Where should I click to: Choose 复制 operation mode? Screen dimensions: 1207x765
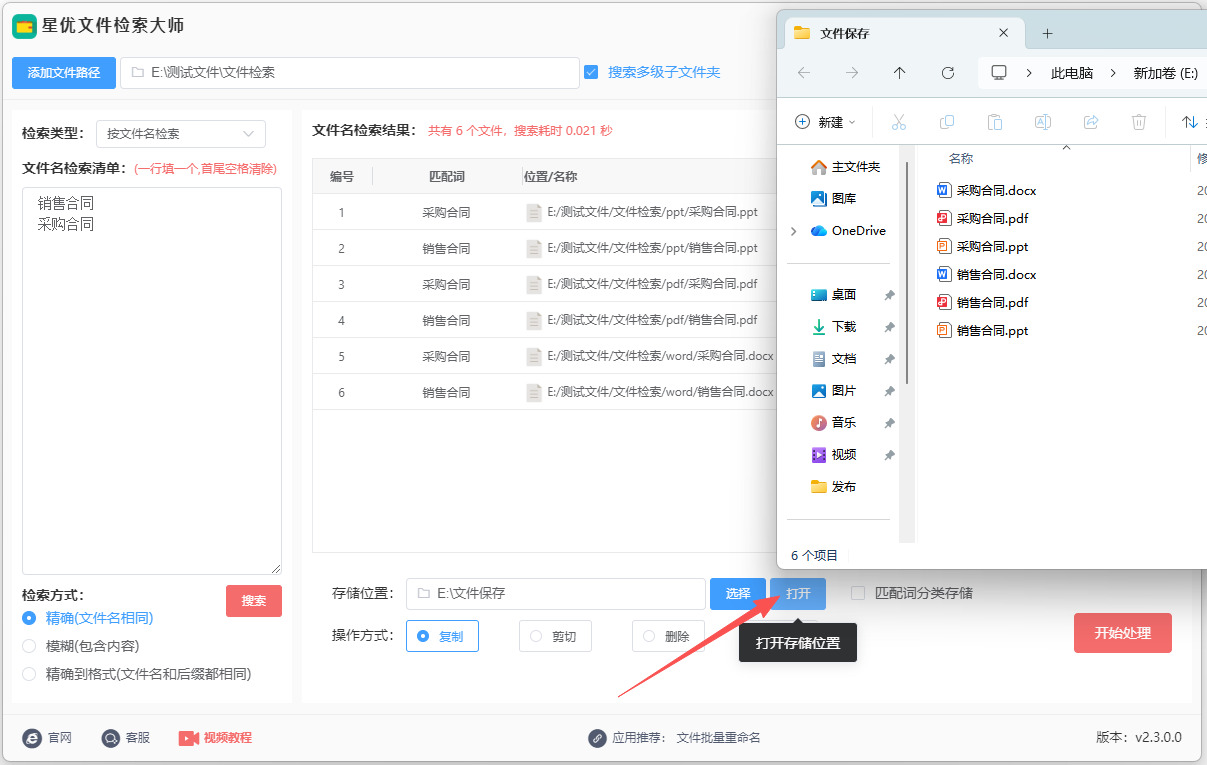[442, 636]
